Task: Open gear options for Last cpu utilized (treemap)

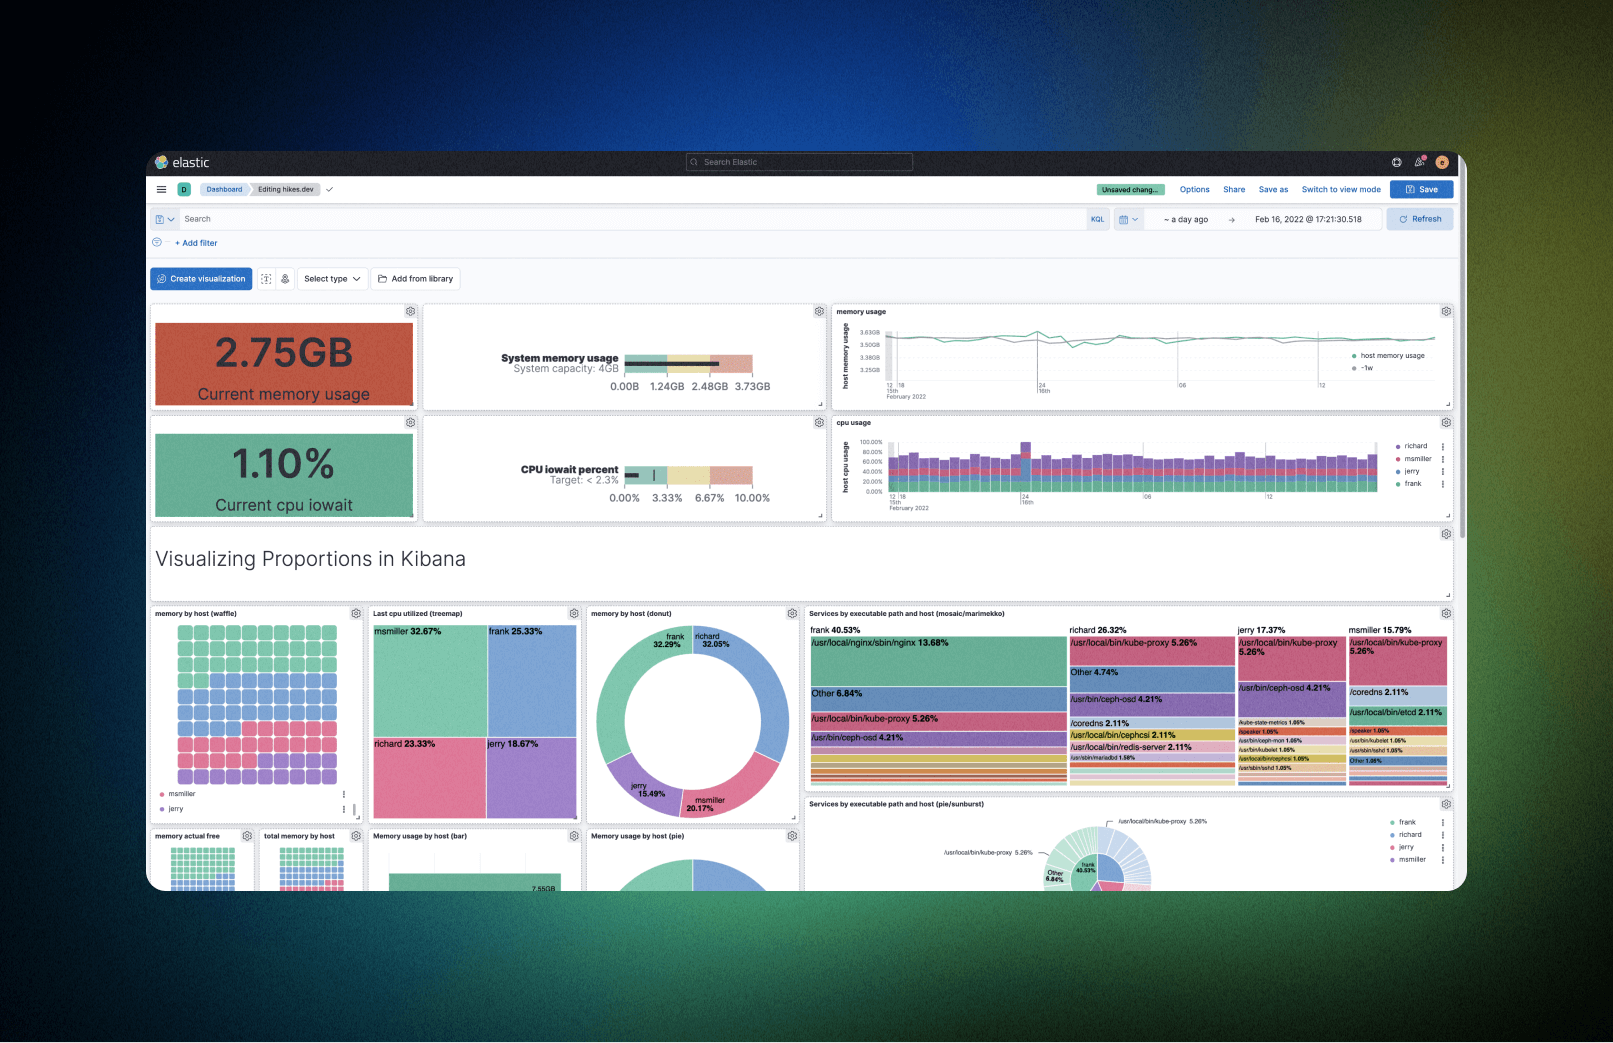Action: click(x=574, y=613)
